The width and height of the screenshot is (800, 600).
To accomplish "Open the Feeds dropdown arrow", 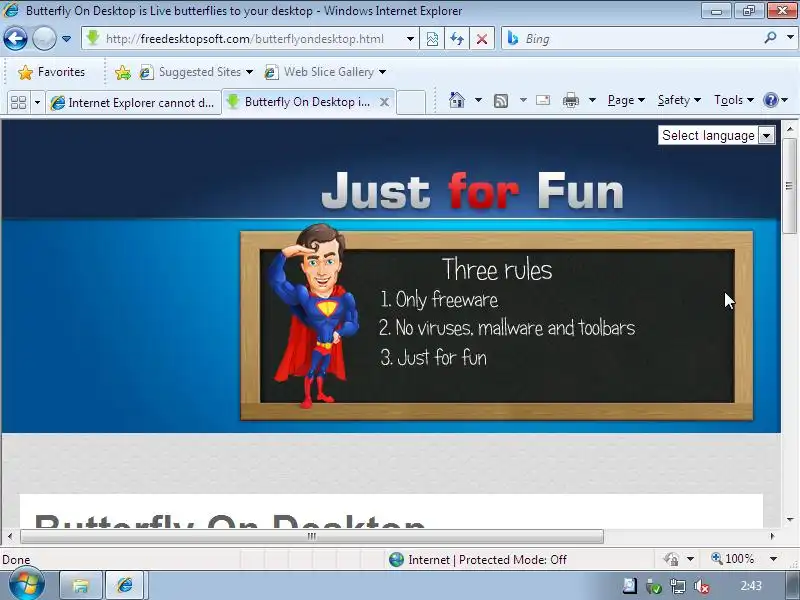I will [523, 100].
